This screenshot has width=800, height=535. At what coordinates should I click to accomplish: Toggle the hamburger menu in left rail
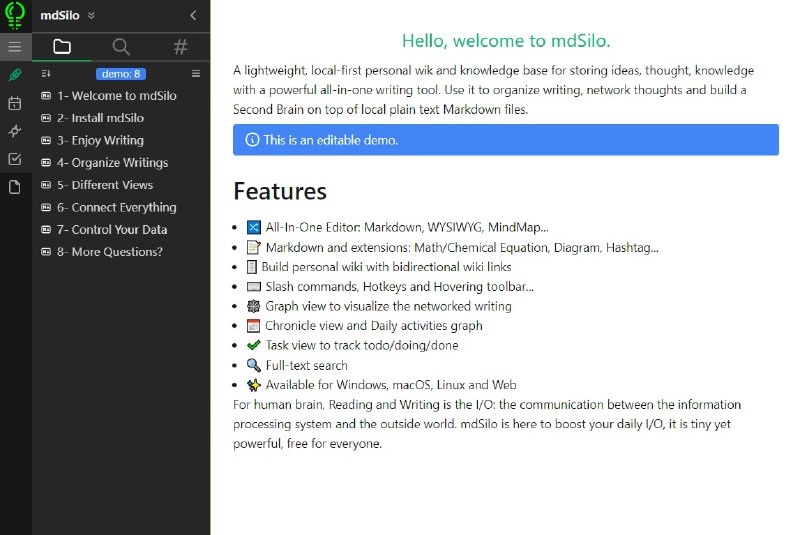point(15,47)
